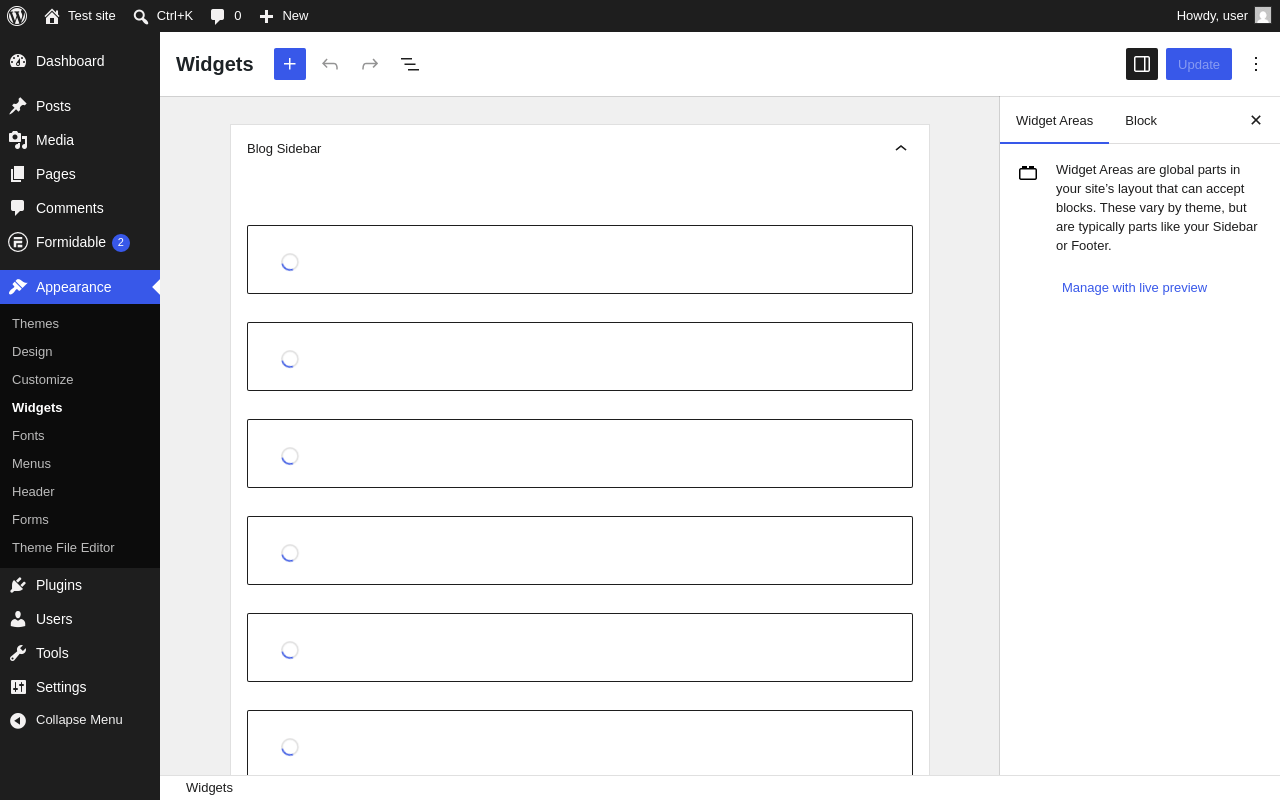Image resolution: width=1280 pixels, height=800 pixels.
Task: Open Test site home link
Action: (x=80, y=16)
